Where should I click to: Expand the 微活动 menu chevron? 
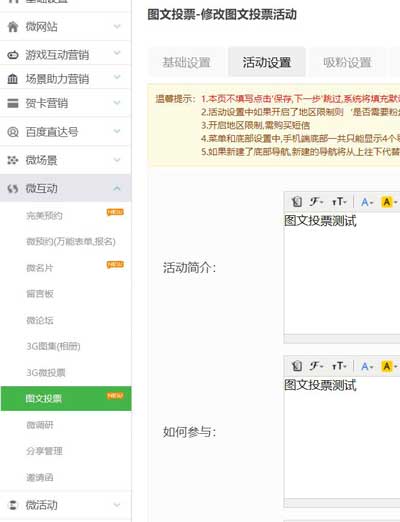coord(117,505)
